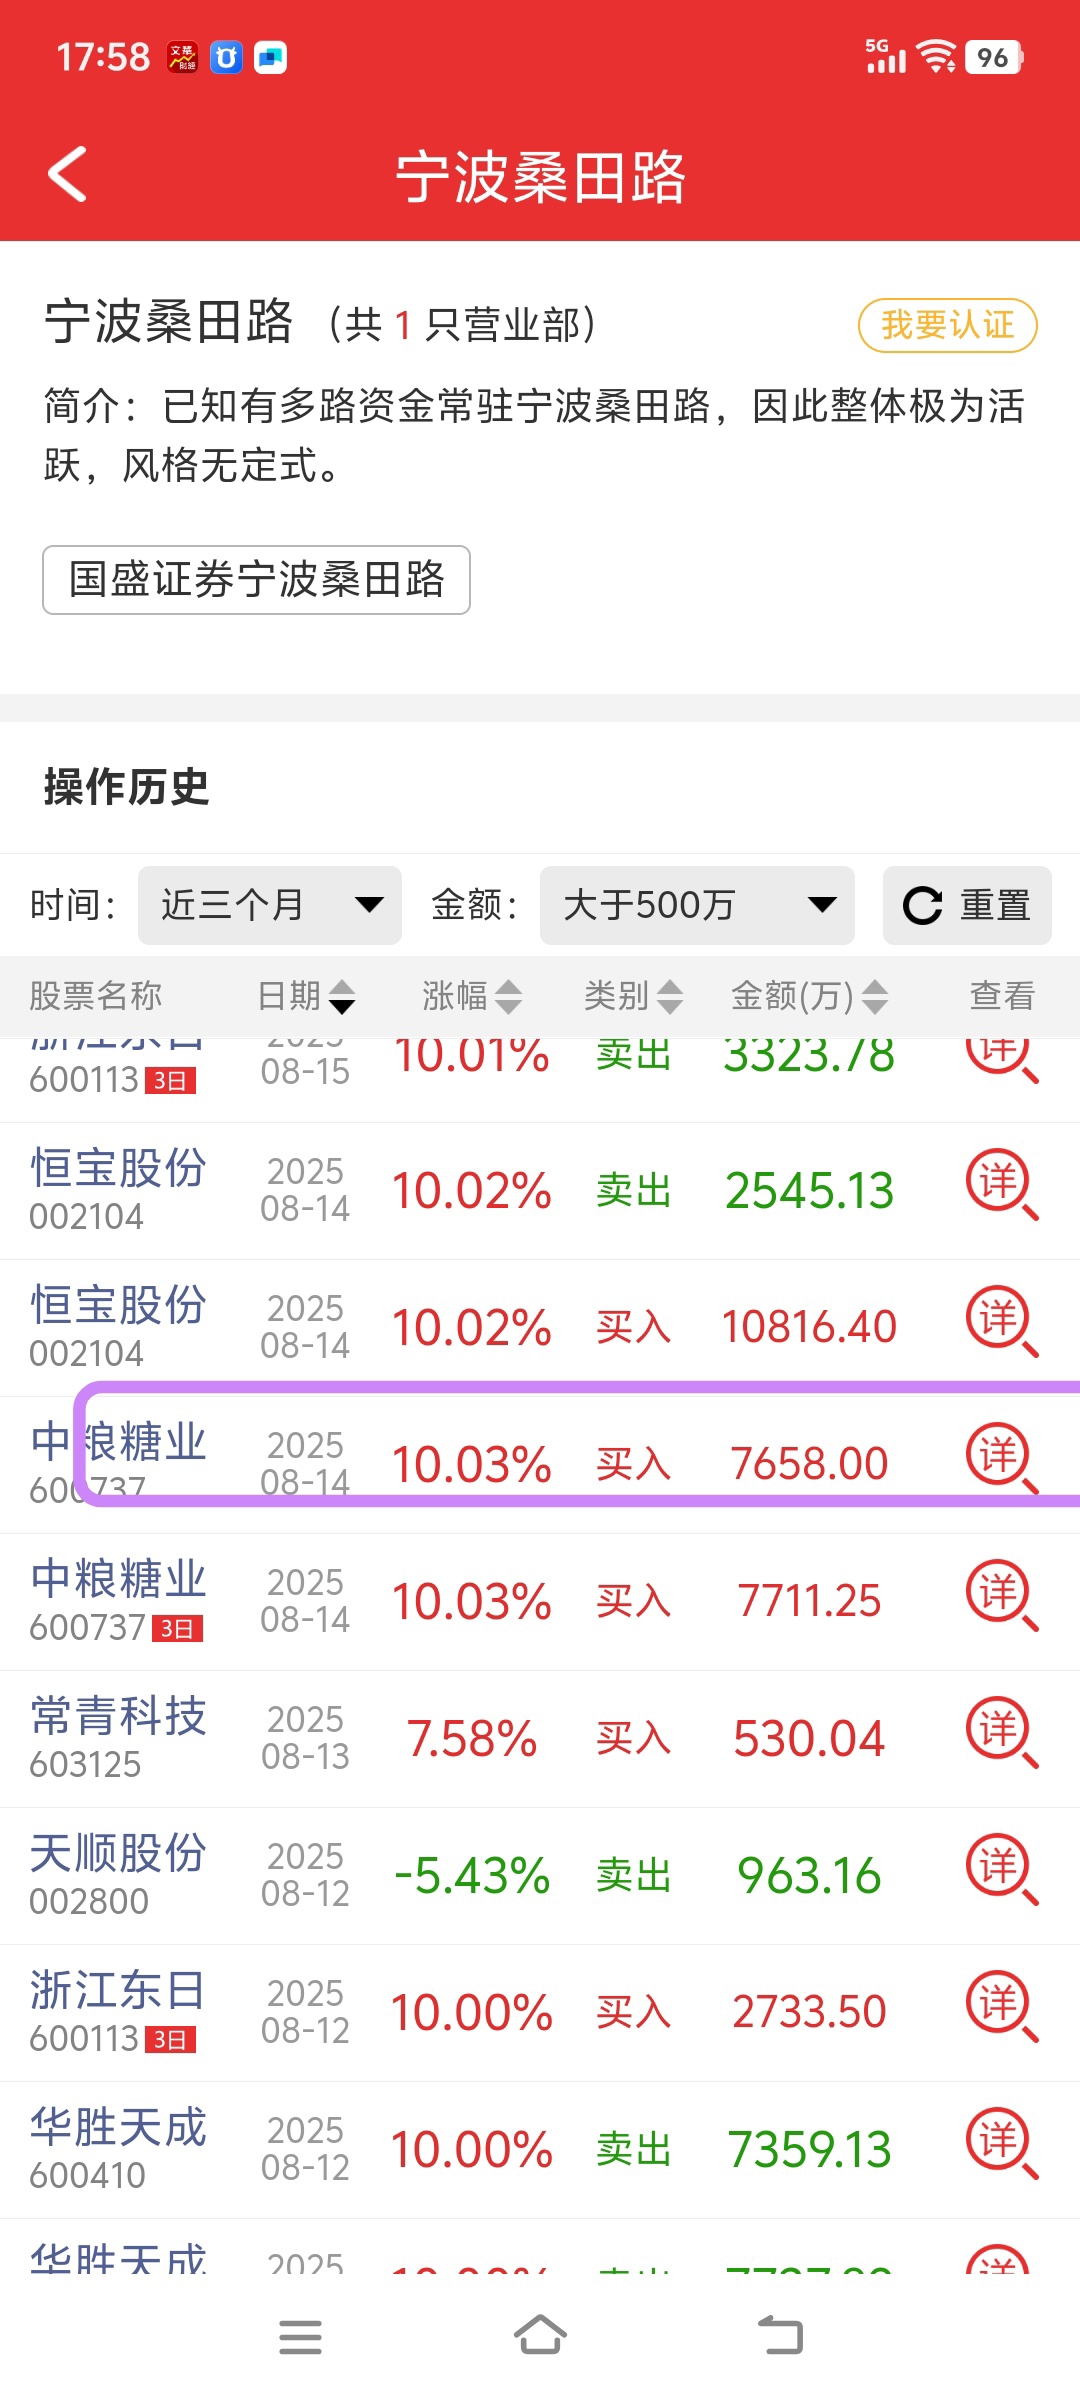Viewport: 1080px width, 2400px height.
Task: Tap Wi-Fi icon in status bar
Action: (x=937, y=57)
